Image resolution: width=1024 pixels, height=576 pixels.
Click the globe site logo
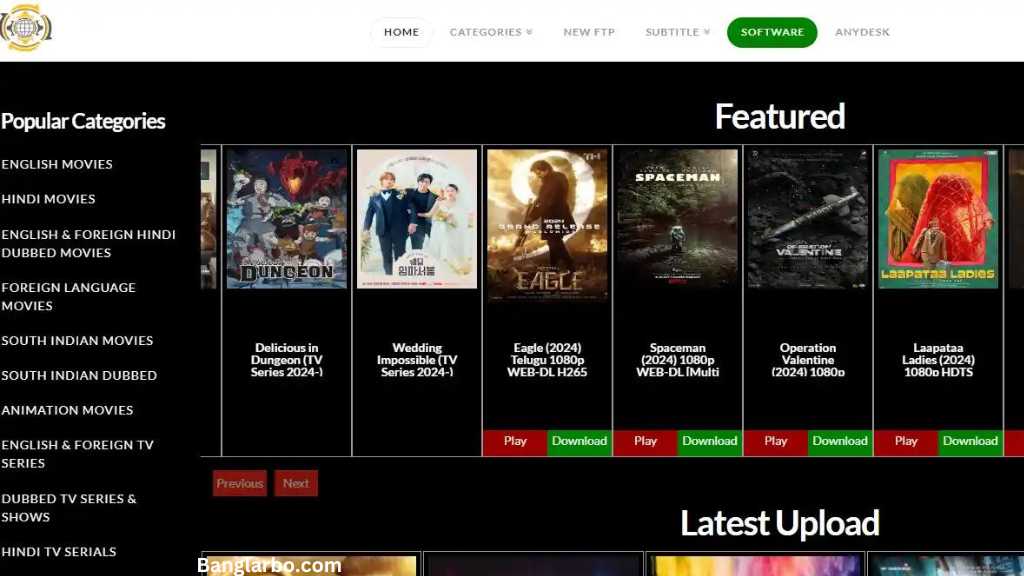(x=25, y=27)
